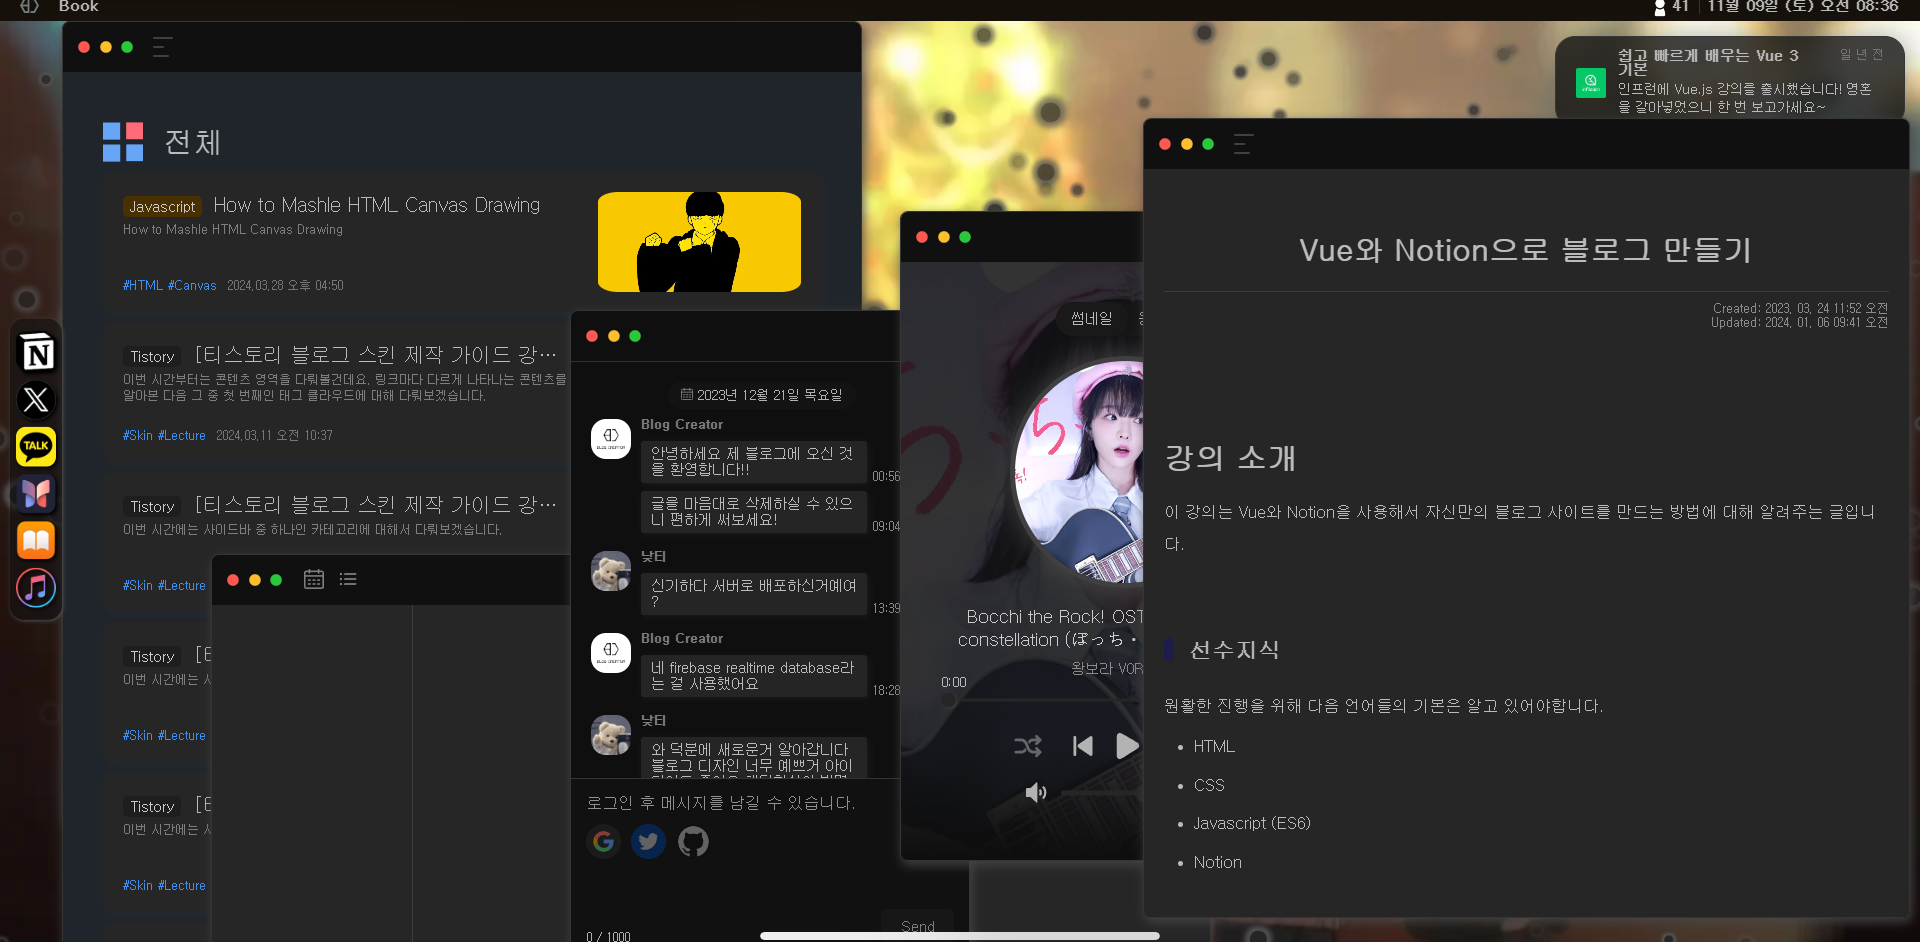Screen dimensions: 1920x942
Task: Filter by the #Canvas tag
Action: tap(192, 285)
